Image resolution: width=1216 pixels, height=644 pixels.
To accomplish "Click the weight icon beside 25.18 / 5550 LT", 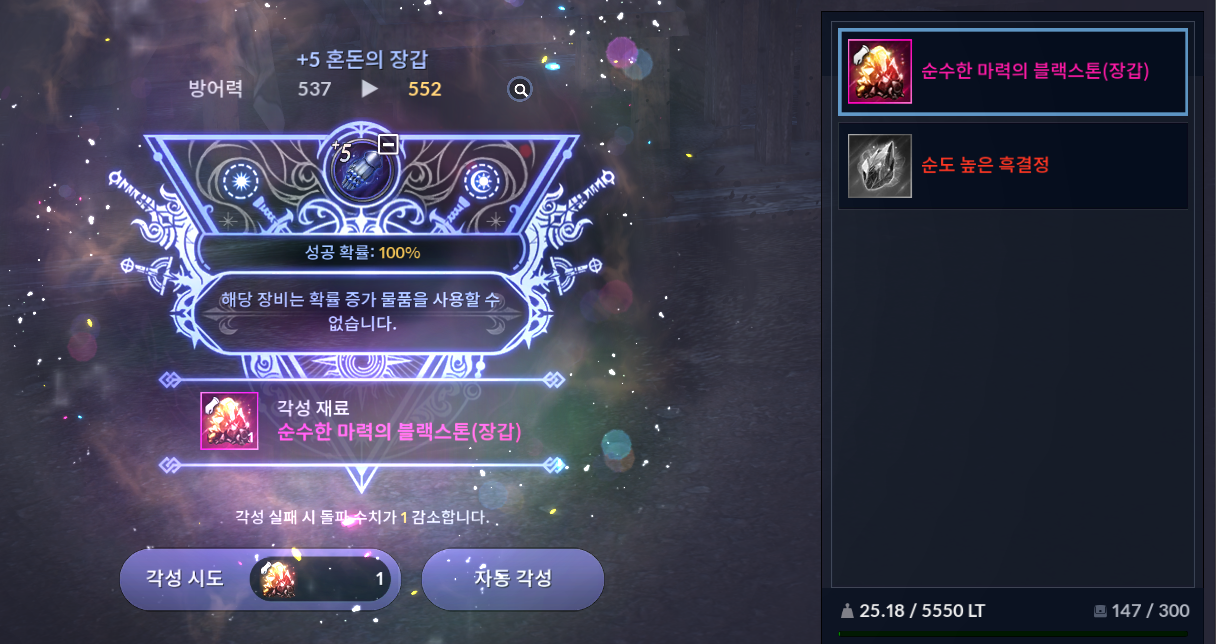I will point(848,610).
